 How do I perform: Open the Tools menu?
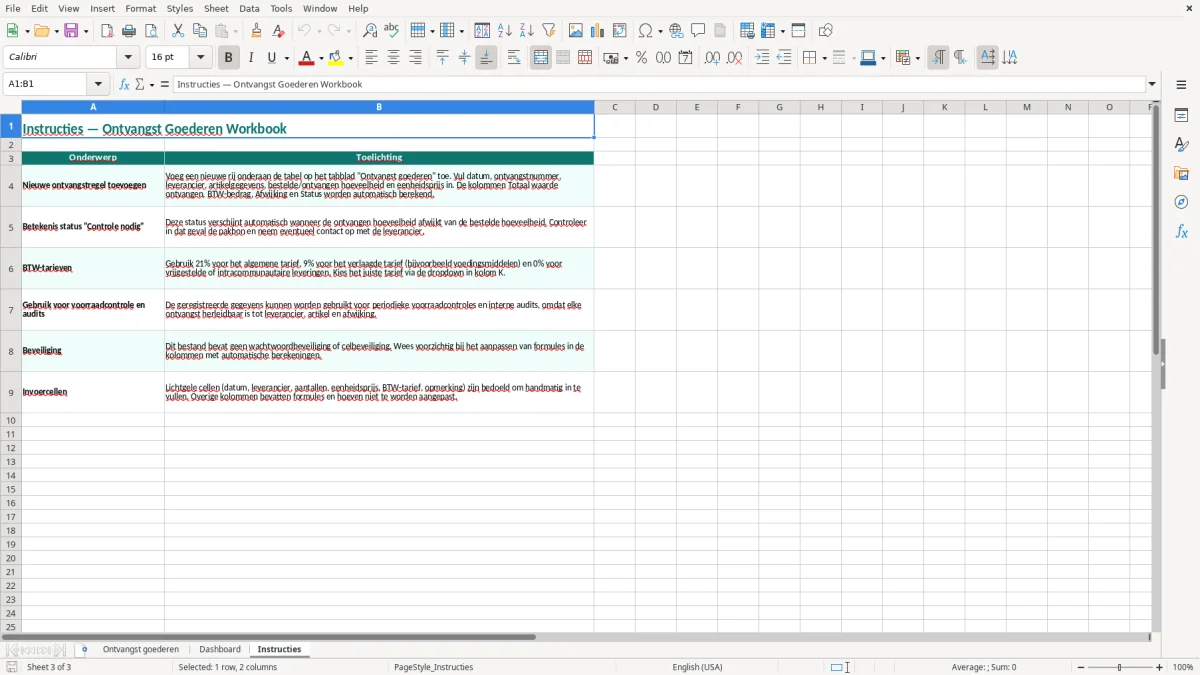tap(281, 8)
